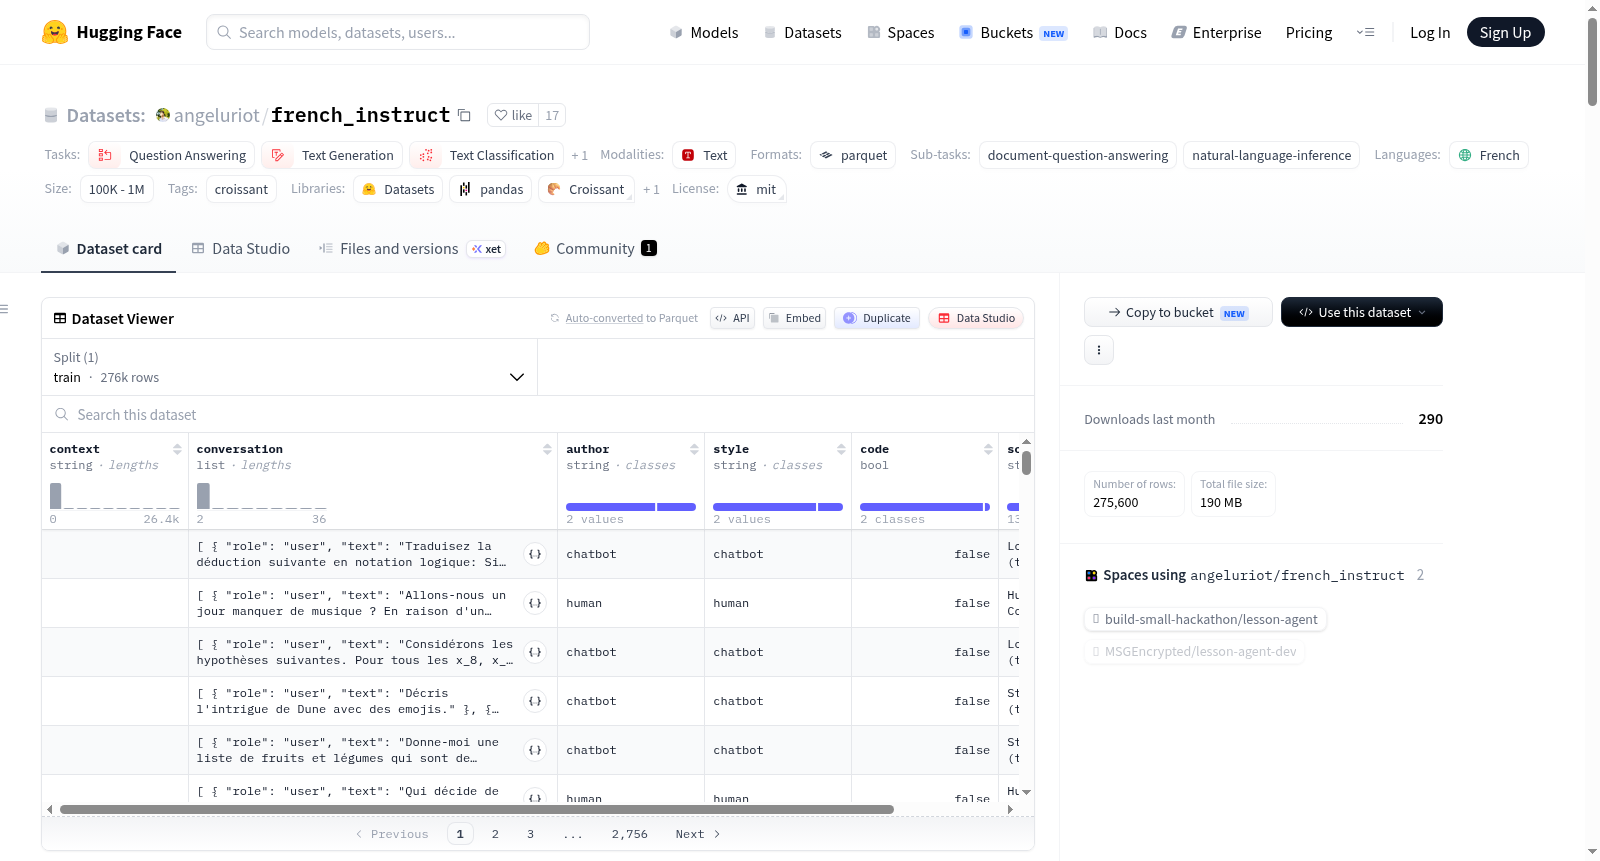Open the Files and versions tab
Viewport: 1600px width, 861px height.
pyautogui.click(x=412, y=248)
